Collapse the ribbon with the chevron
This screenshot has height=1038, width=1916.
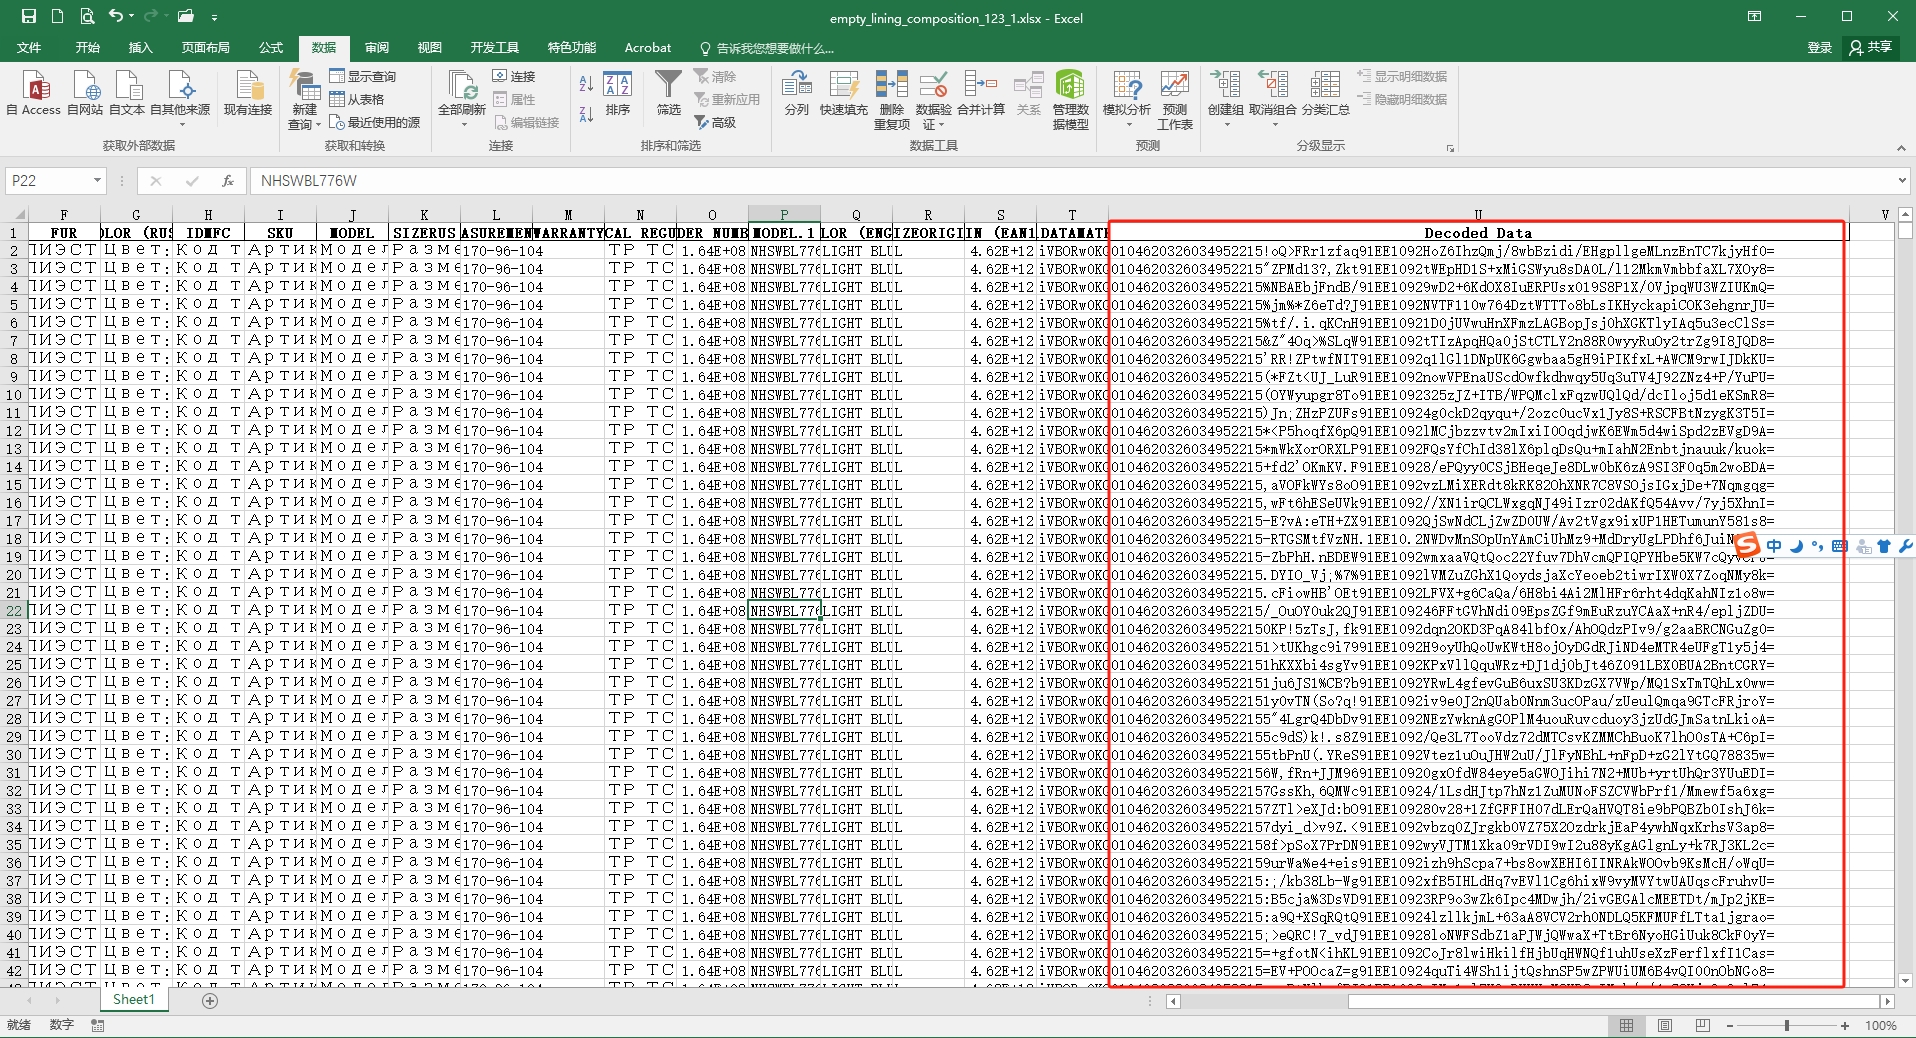click(x=1901, y=148)
